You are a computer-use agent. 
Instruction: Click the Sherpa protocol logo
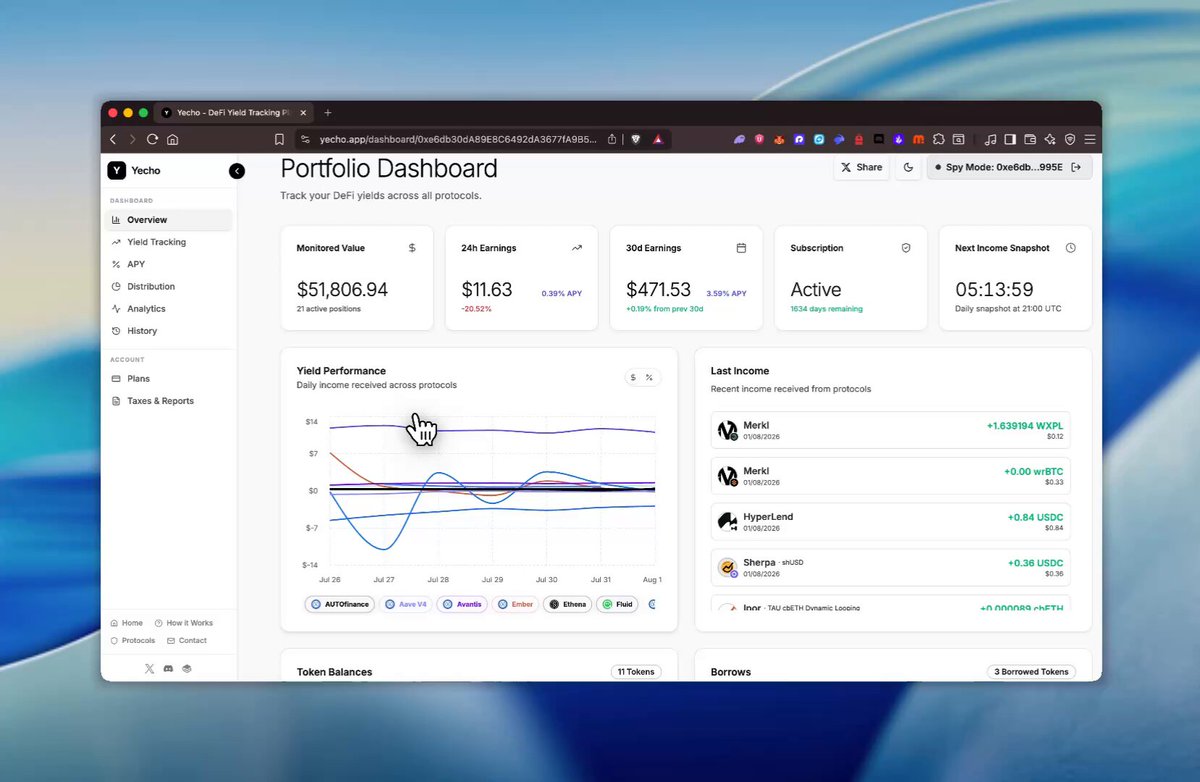click(728, 568)
